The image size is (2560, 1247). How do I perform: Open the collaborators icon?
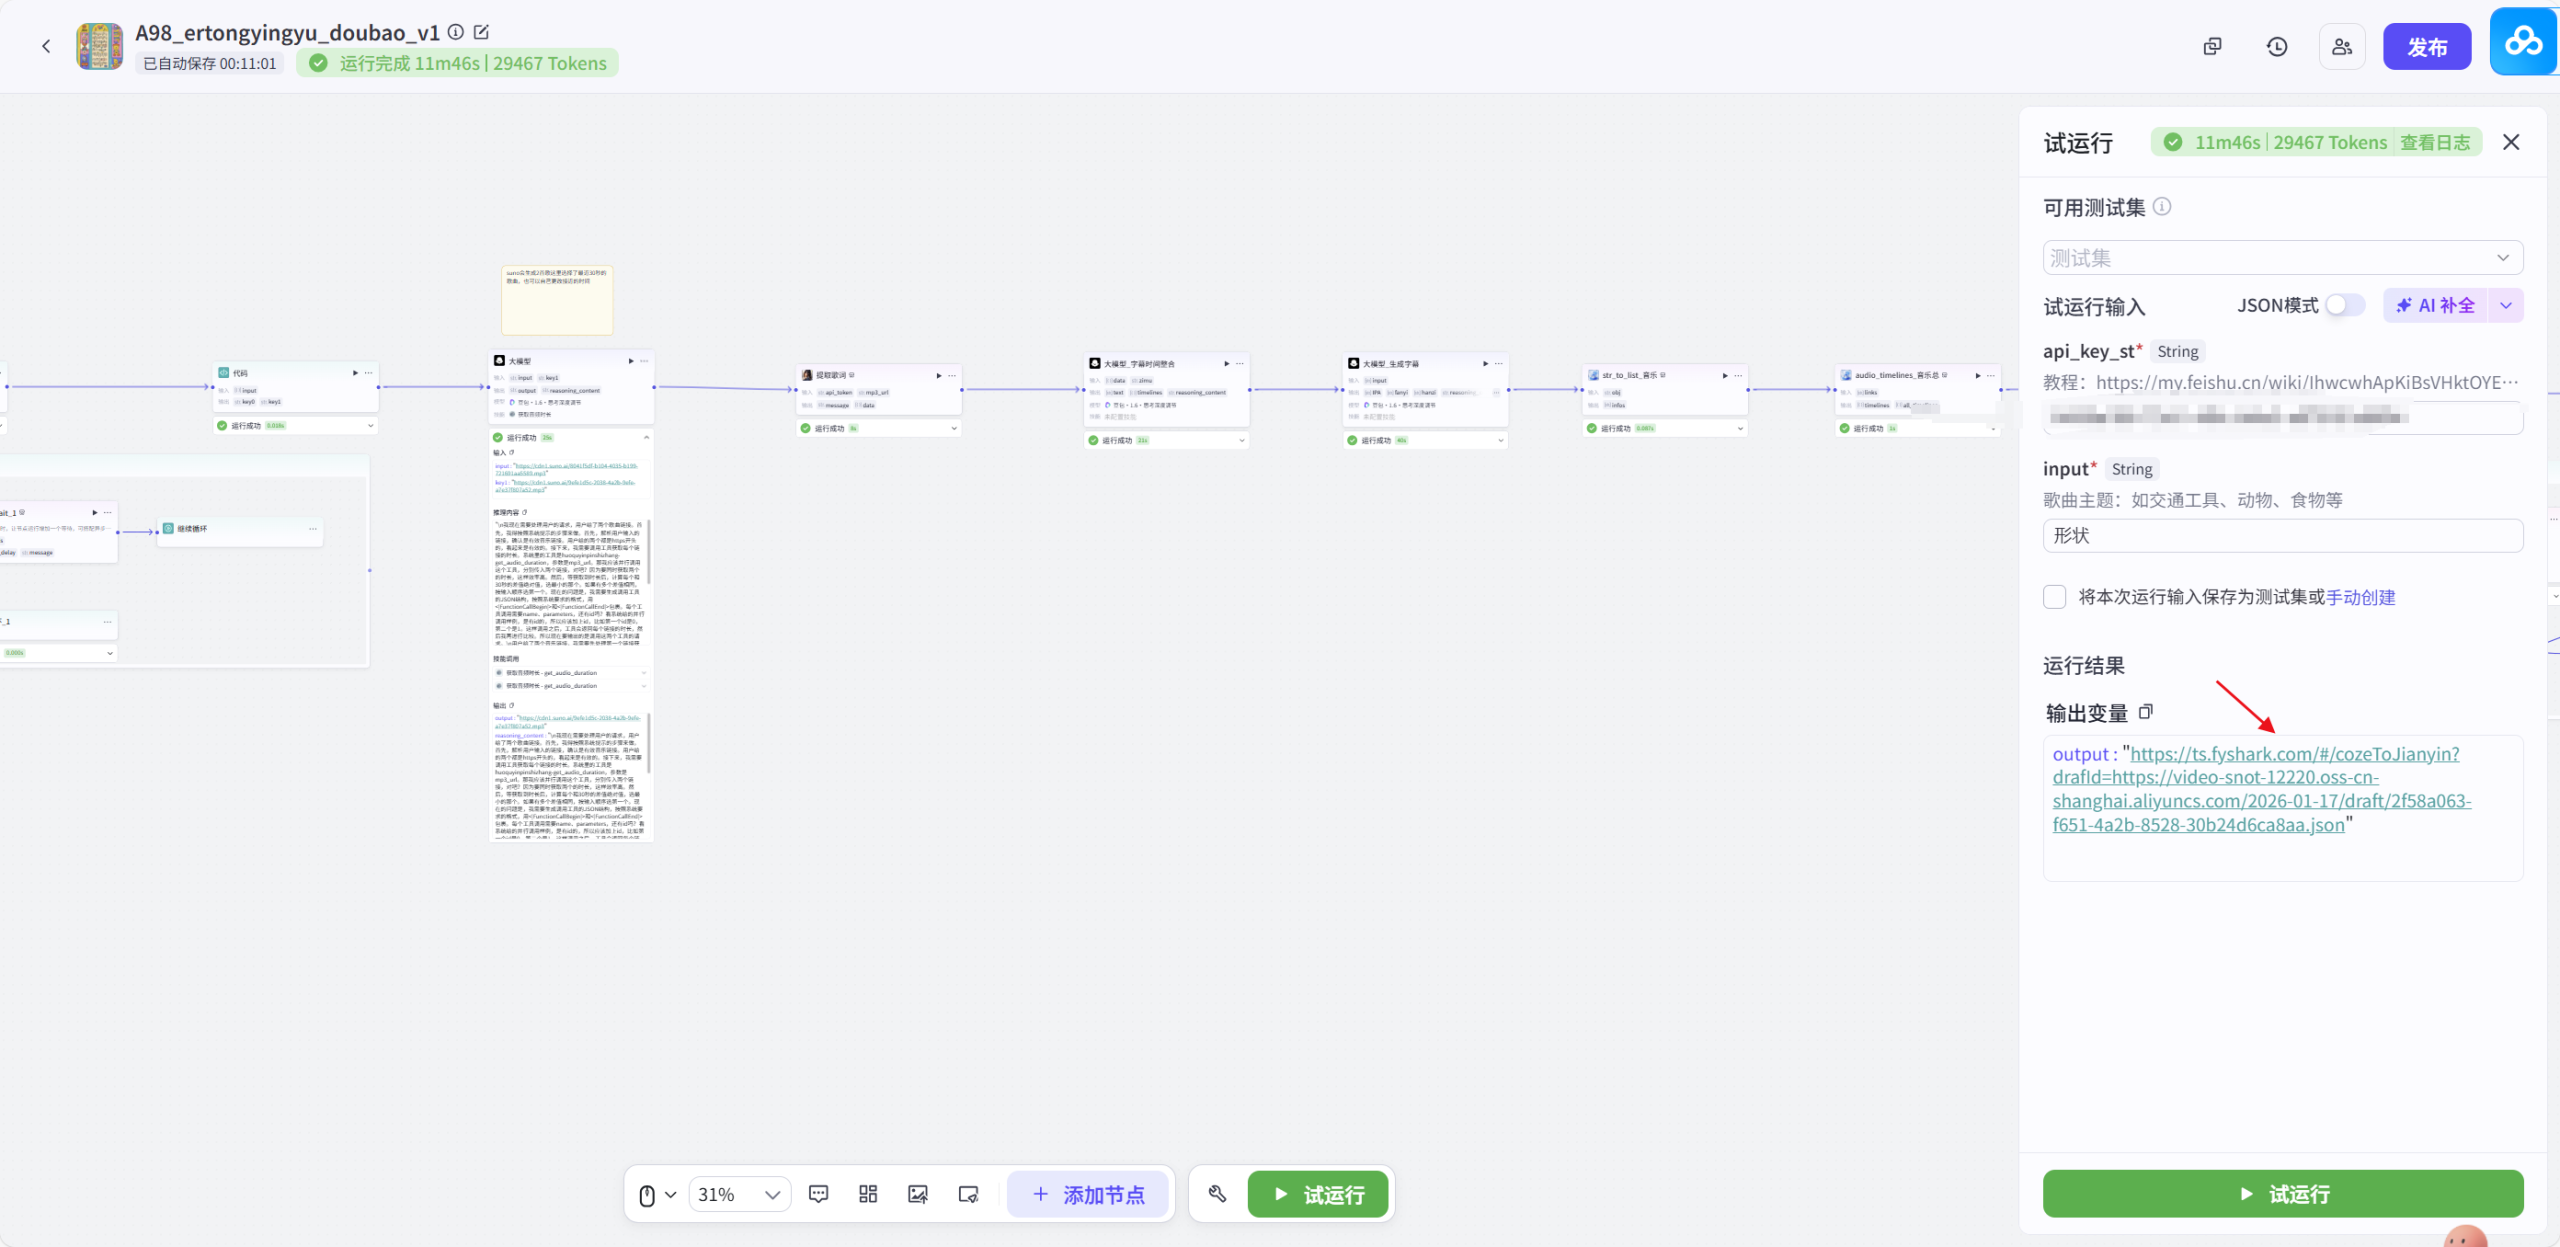(2342, 47)
